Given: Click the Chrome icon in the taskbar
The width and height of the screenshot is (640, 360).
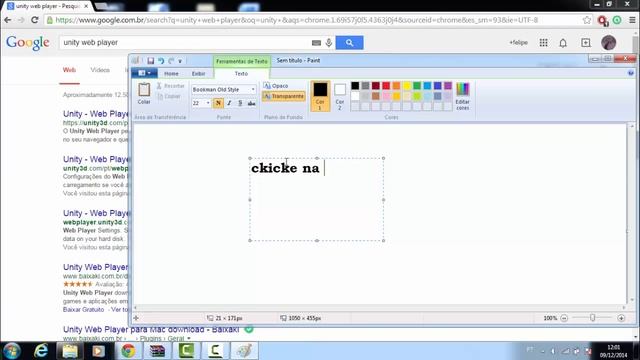Looking at the screenshot, I should (x=128, y=351).
